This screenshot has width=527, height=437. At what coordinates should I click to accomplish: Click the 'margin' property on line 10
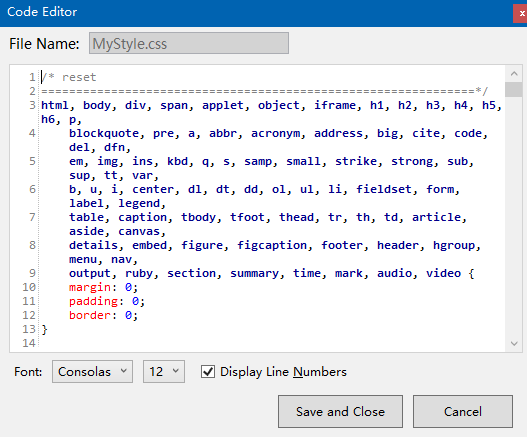click(x=90, y=287)
